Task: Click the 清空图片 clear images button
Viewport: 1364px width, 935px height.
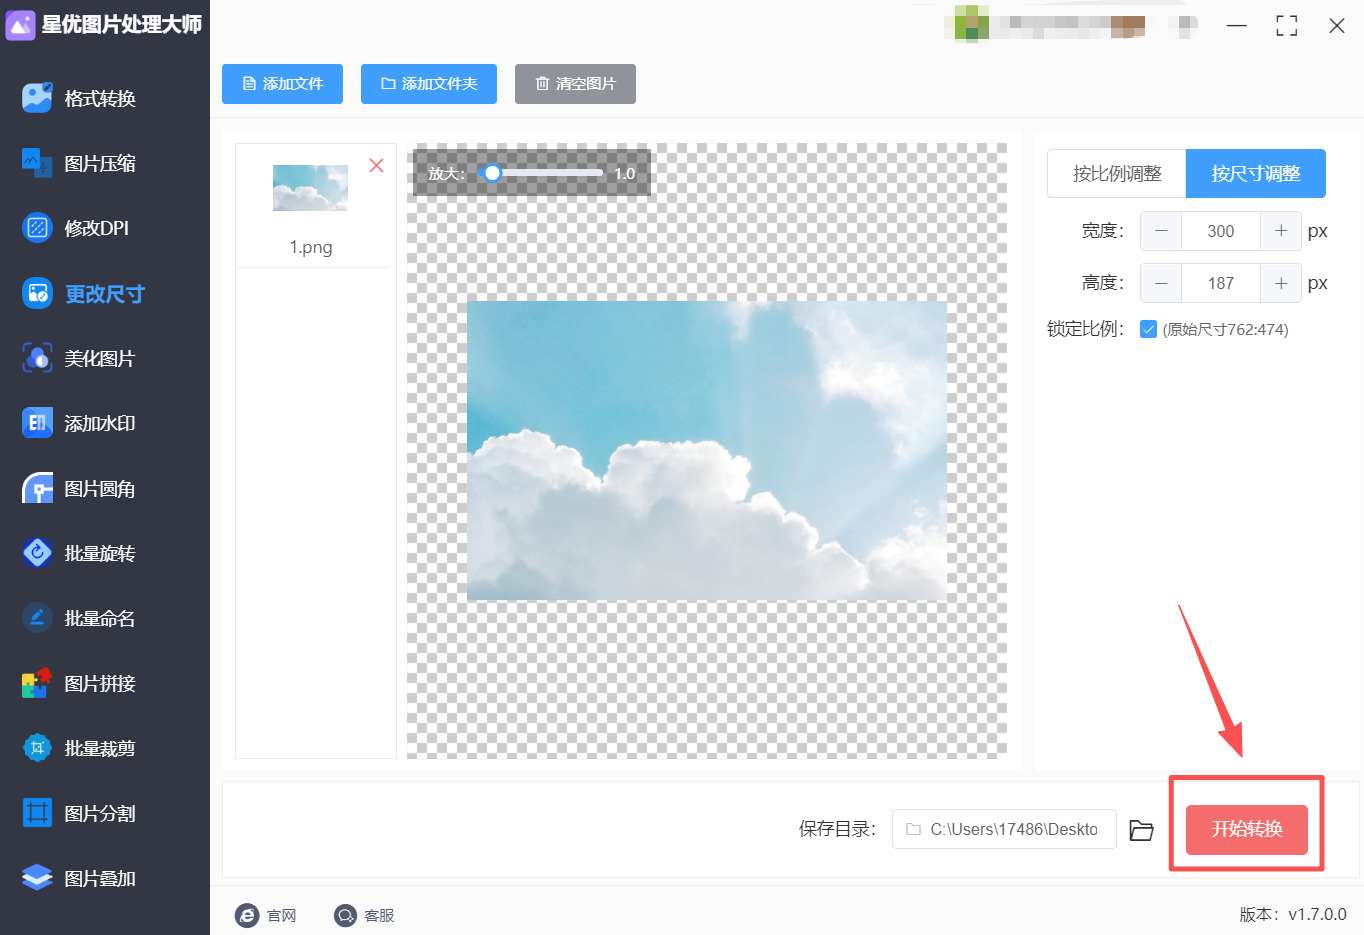Action: pos(575,84)
